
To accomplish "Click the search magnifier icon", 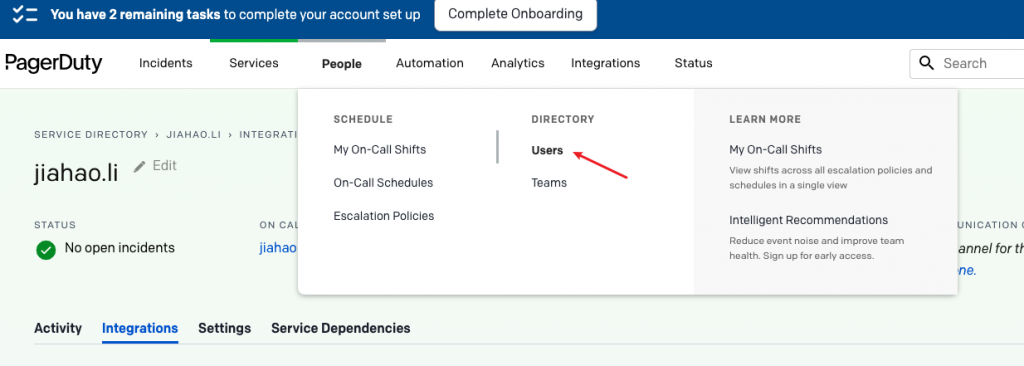I will coord(927,63).
